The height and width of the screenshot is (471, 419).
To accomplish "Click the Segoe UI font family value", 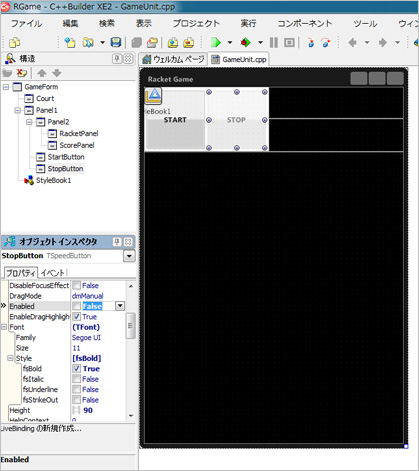I will [x=99, y=338].
